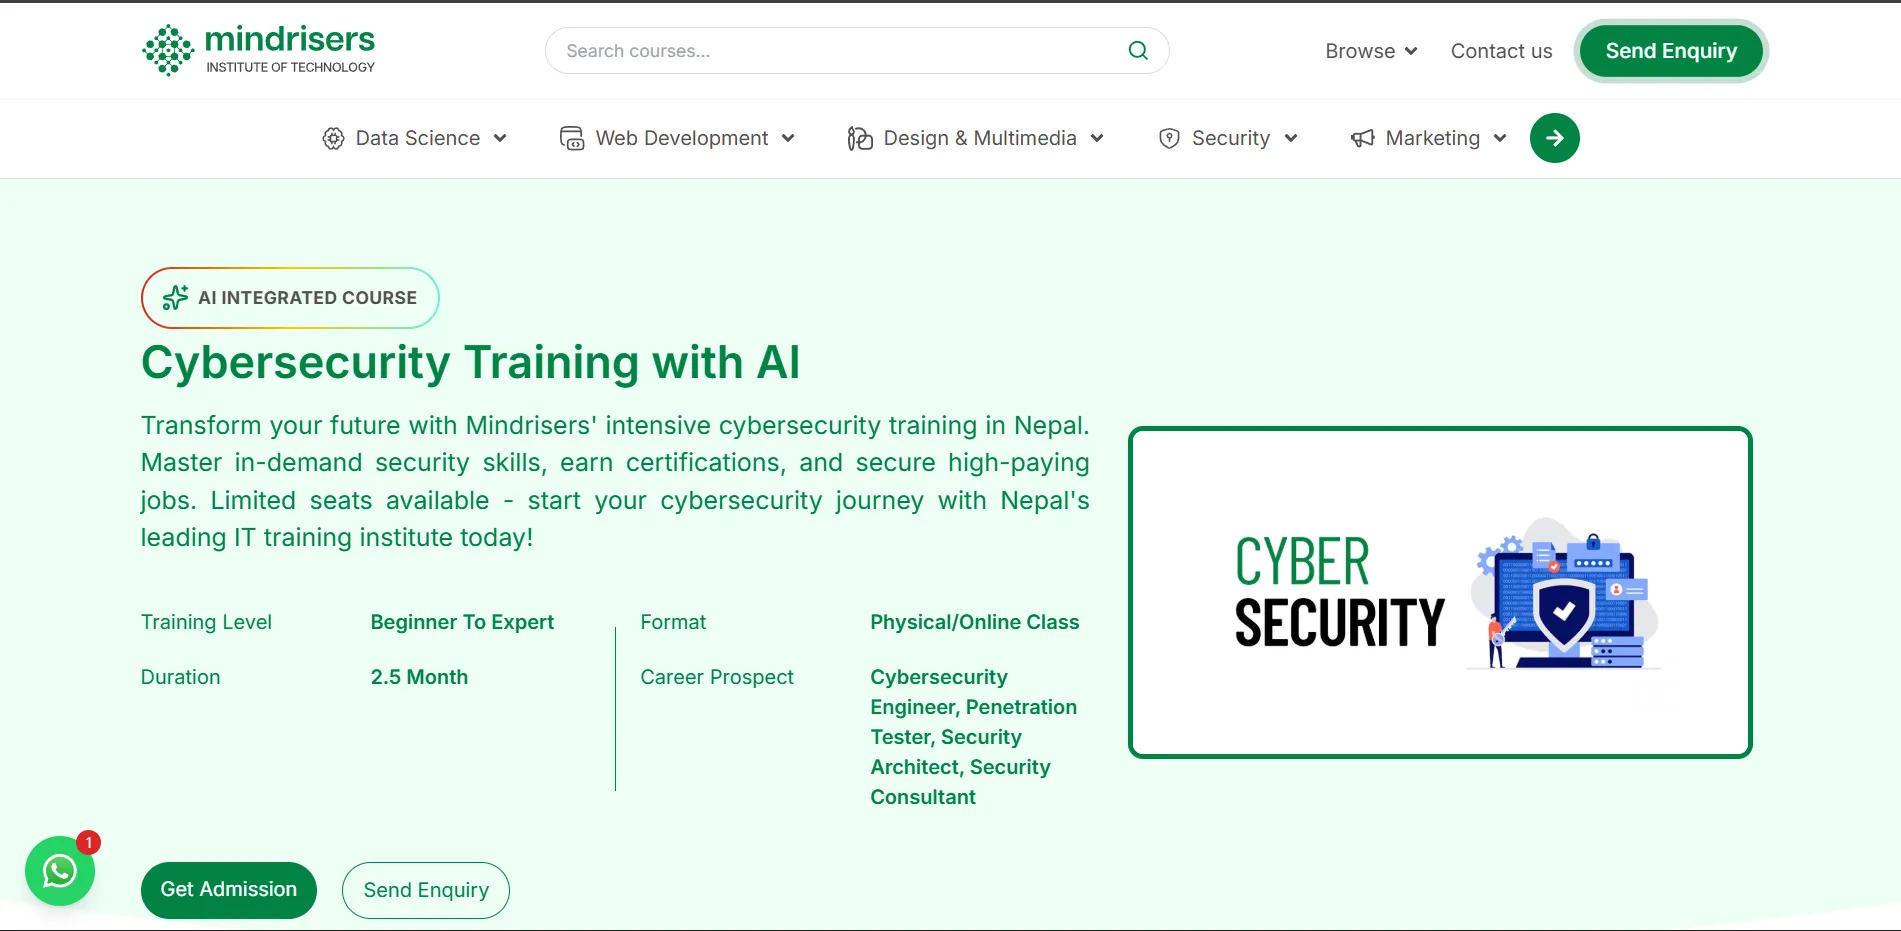
Task: Click the Get Admission button
Action: pos(229,890)
